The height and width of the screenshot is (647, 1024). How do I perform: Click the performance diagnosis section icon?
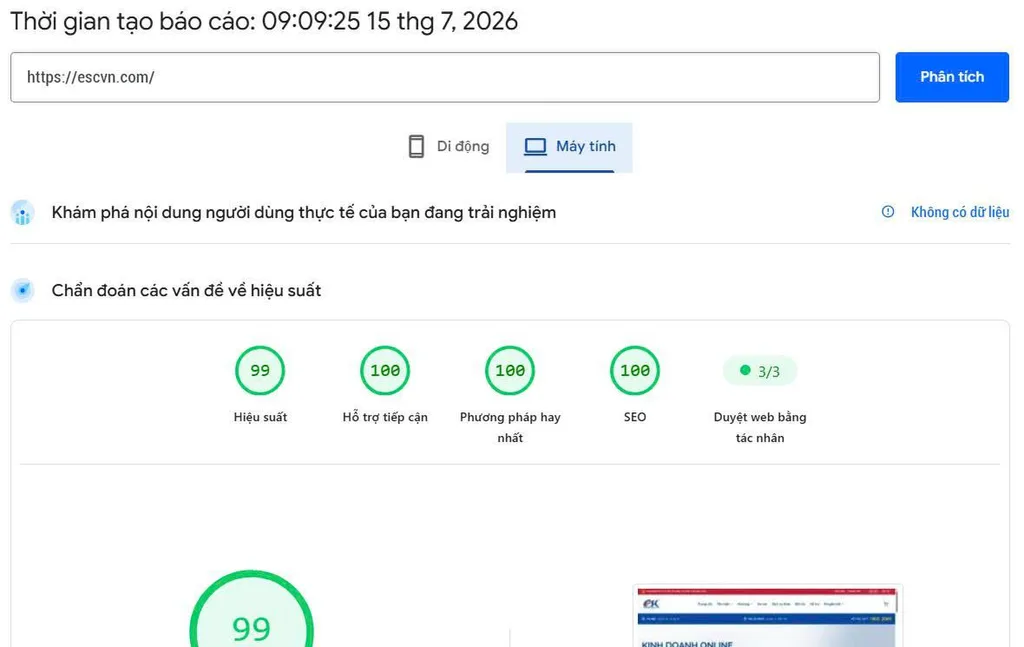point(23,290)
